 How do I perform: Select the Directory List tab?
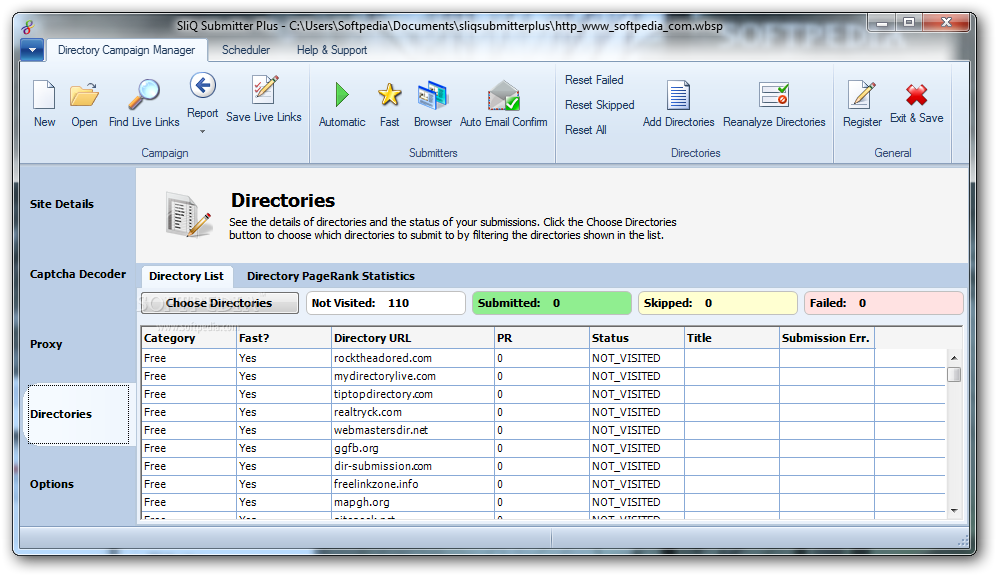pos(186,276)
